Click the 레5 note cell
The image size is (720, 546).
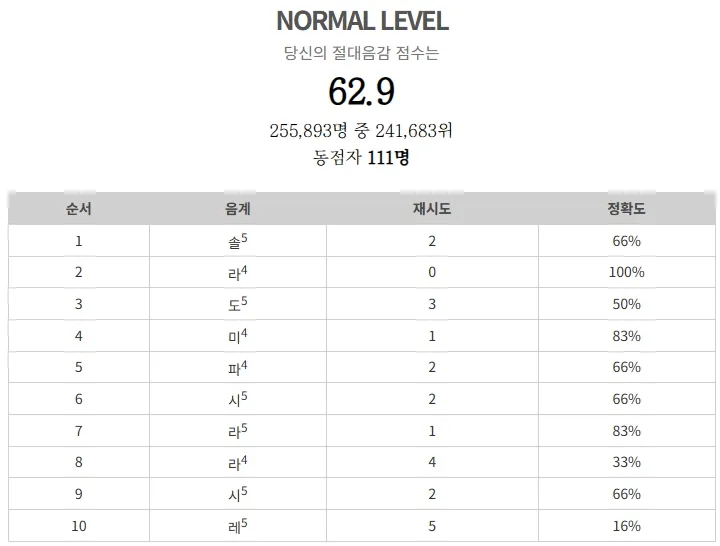click(238, 526)
